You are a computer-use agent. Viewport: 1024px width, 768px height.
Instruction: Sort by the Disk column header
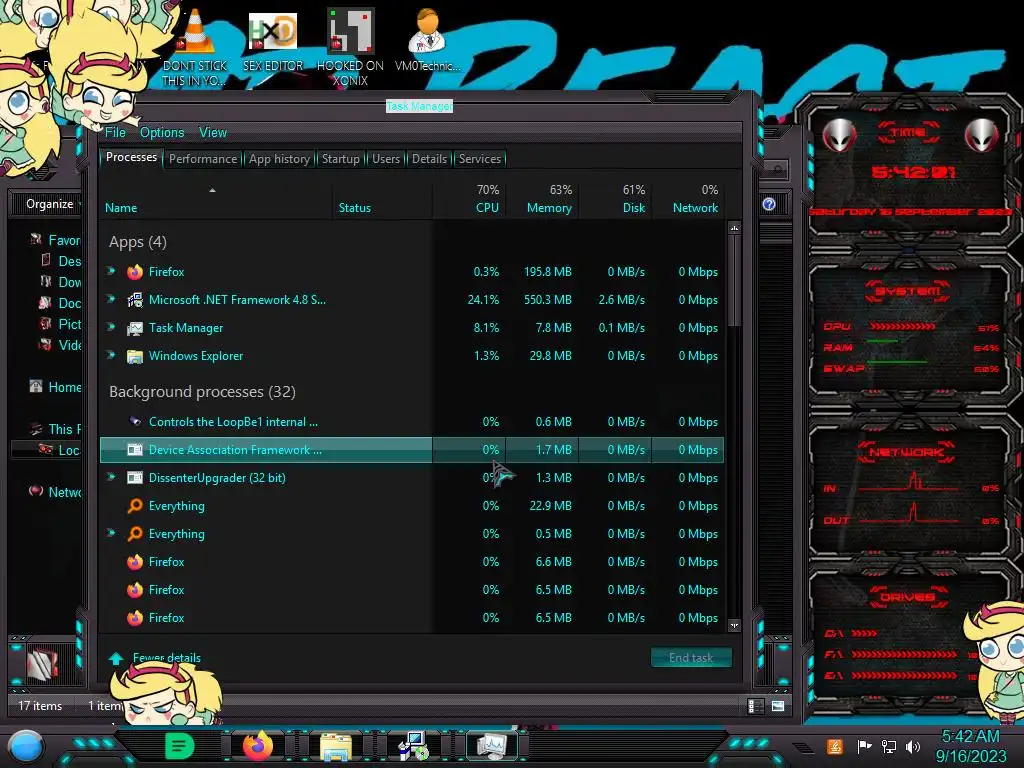coord(633,208)
